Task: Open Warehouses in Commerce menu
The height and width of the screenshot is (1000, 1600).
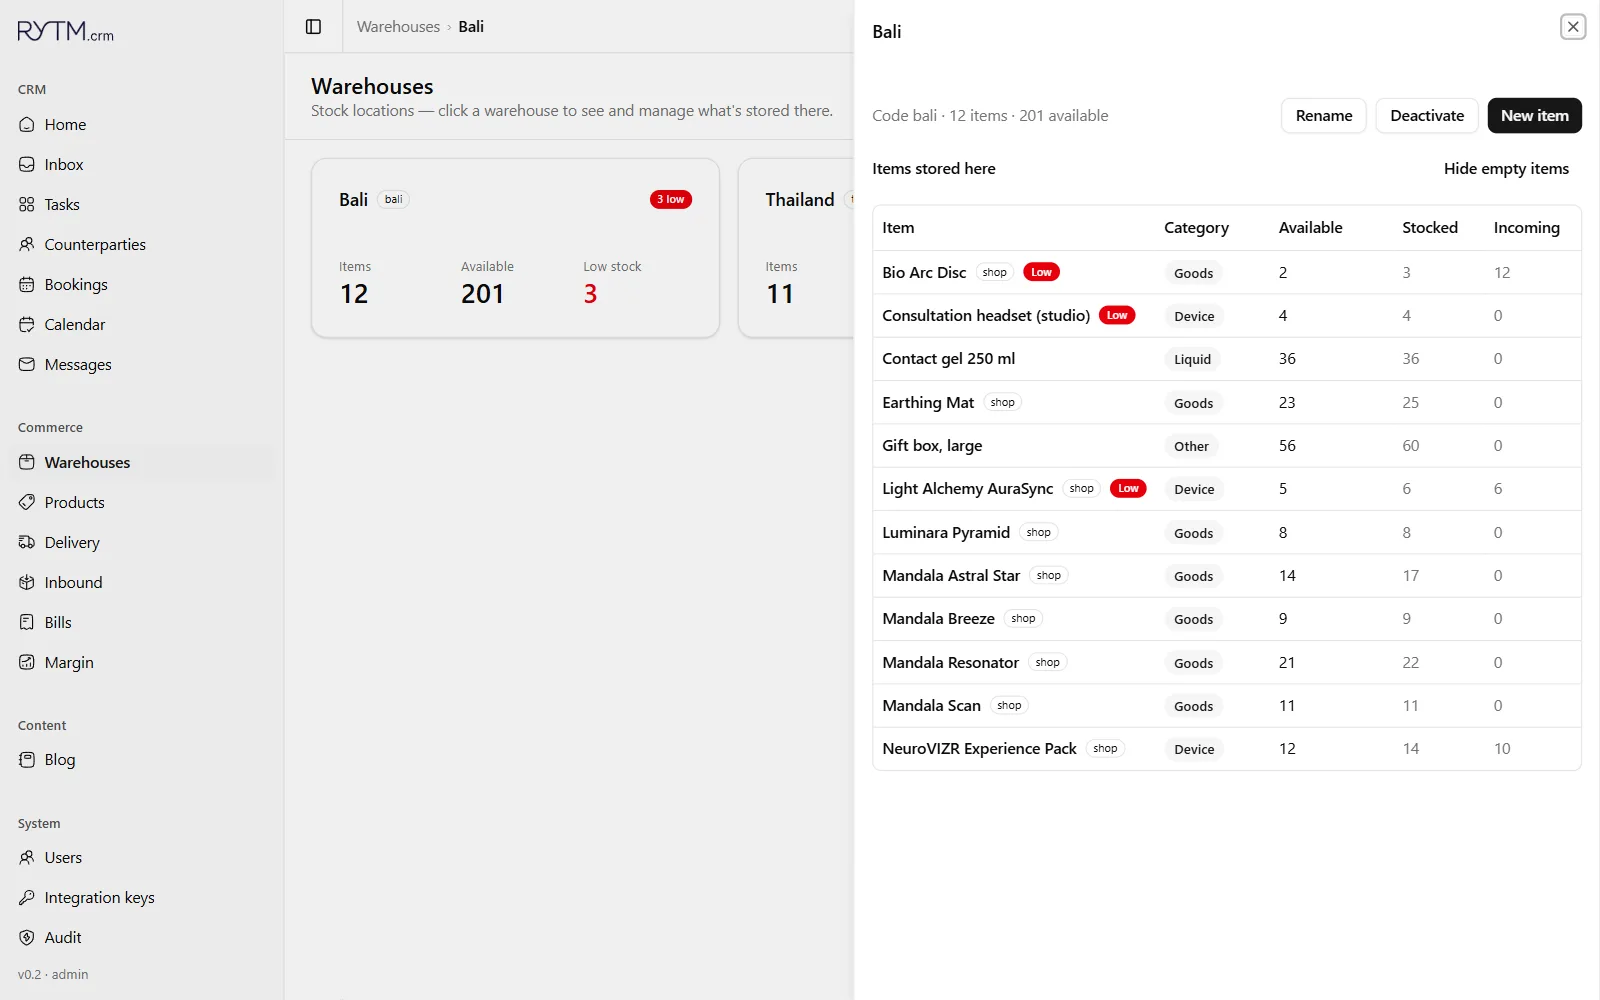Action: [x=142, y=463]
